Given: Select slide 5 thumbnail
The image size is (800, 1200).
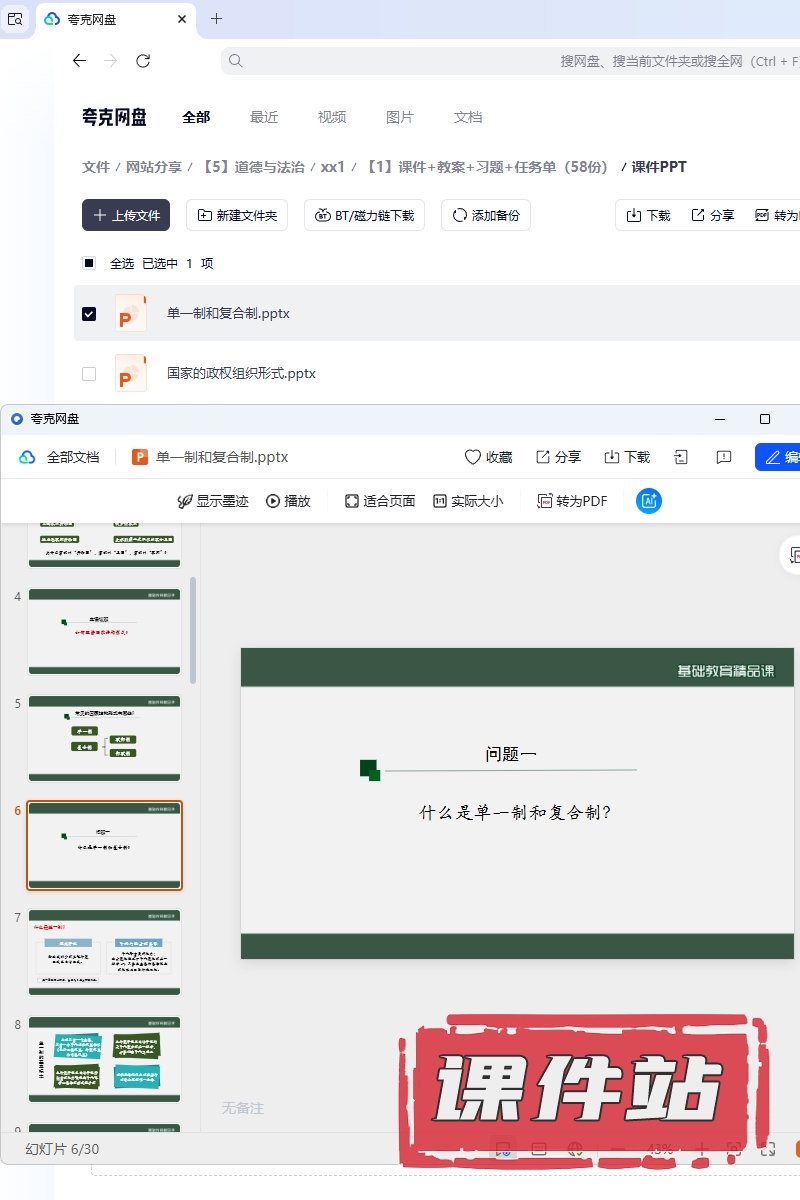Looking at the screenshot, I should point(104,738).
